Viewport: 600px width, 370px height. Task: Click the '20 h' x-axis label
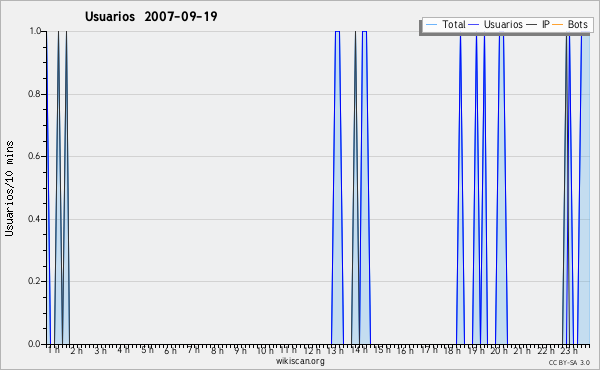click(499, 350)
